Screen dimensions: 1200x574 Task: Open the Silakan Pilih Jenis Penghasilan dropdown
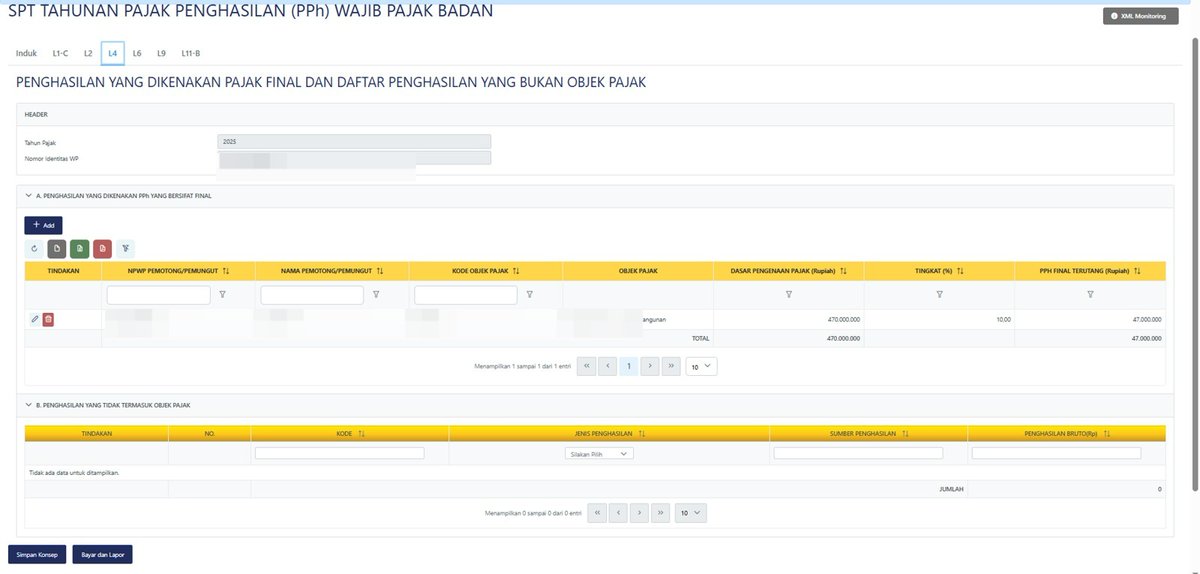[x=599, y=453]
